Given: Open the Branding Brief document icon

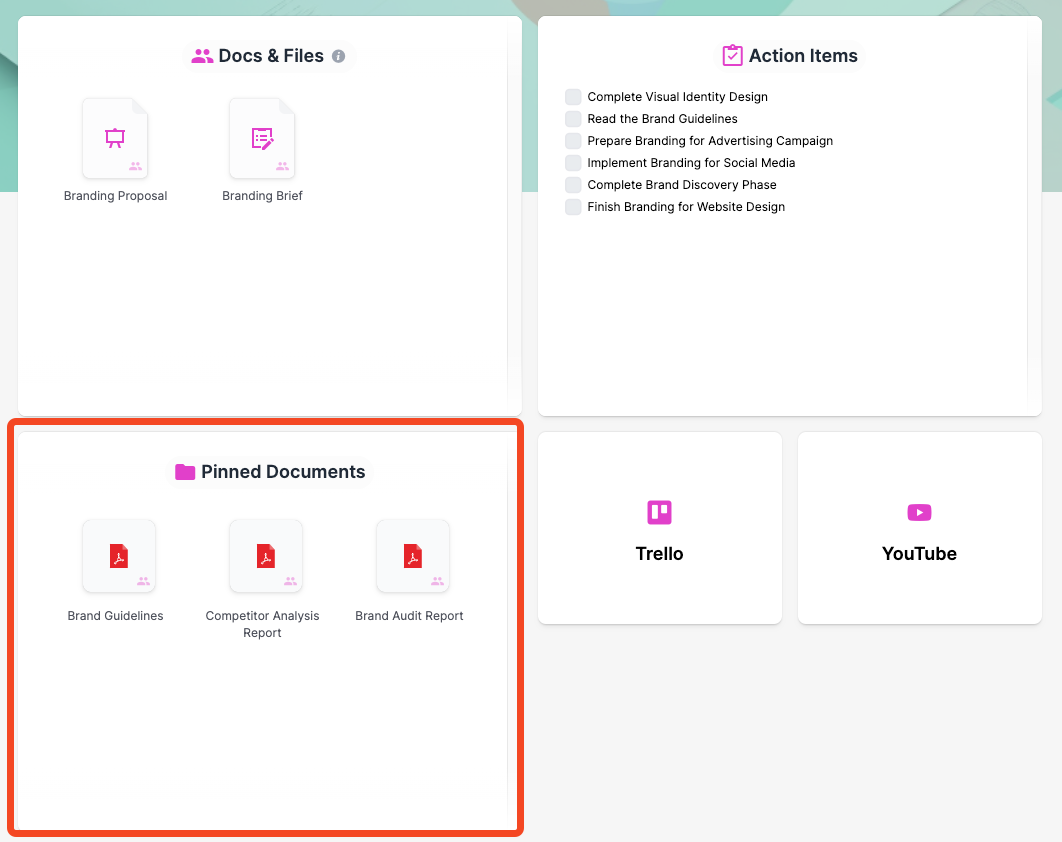Looking at the screenshot, I should point(262,138).
